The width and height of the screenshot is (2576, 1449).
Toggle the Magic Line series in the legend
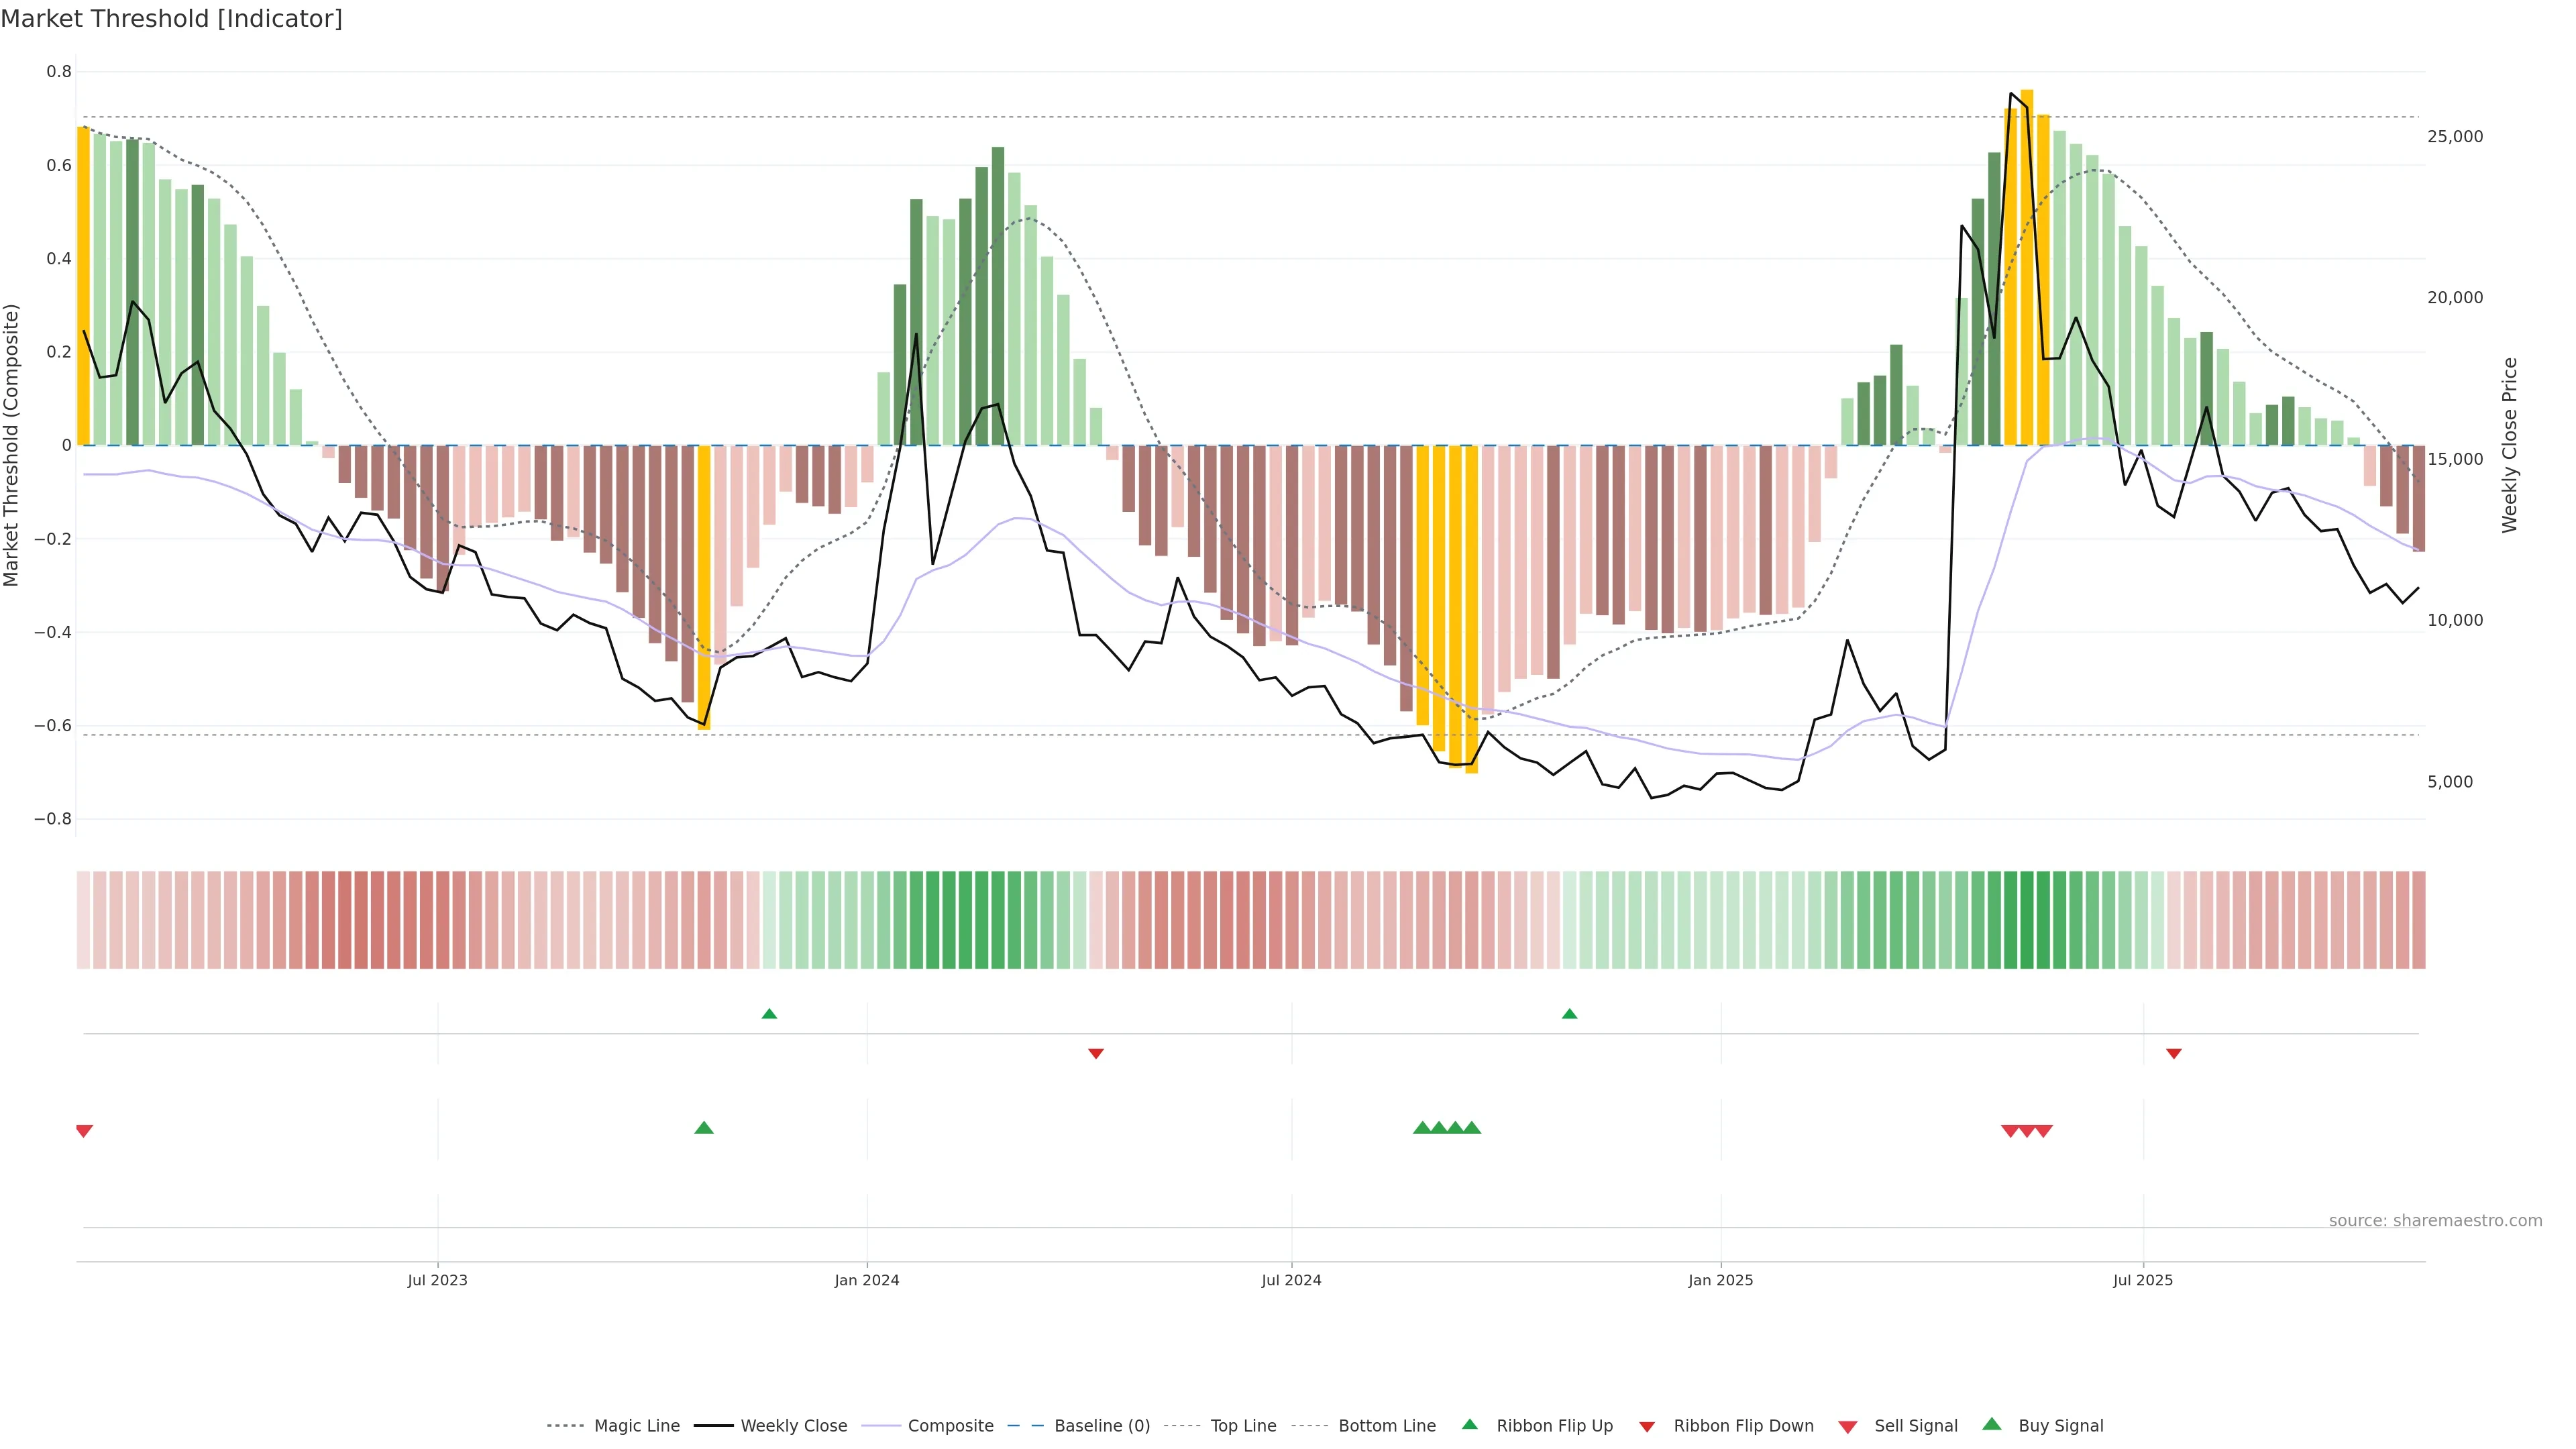(636, 1426)
